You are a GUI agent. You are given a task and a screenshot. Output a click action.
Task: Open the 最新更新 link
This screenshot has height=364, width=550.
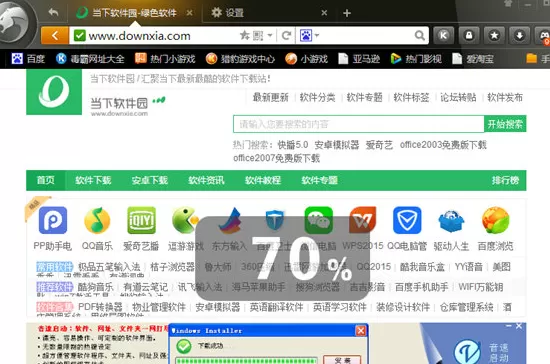point(270,97)
